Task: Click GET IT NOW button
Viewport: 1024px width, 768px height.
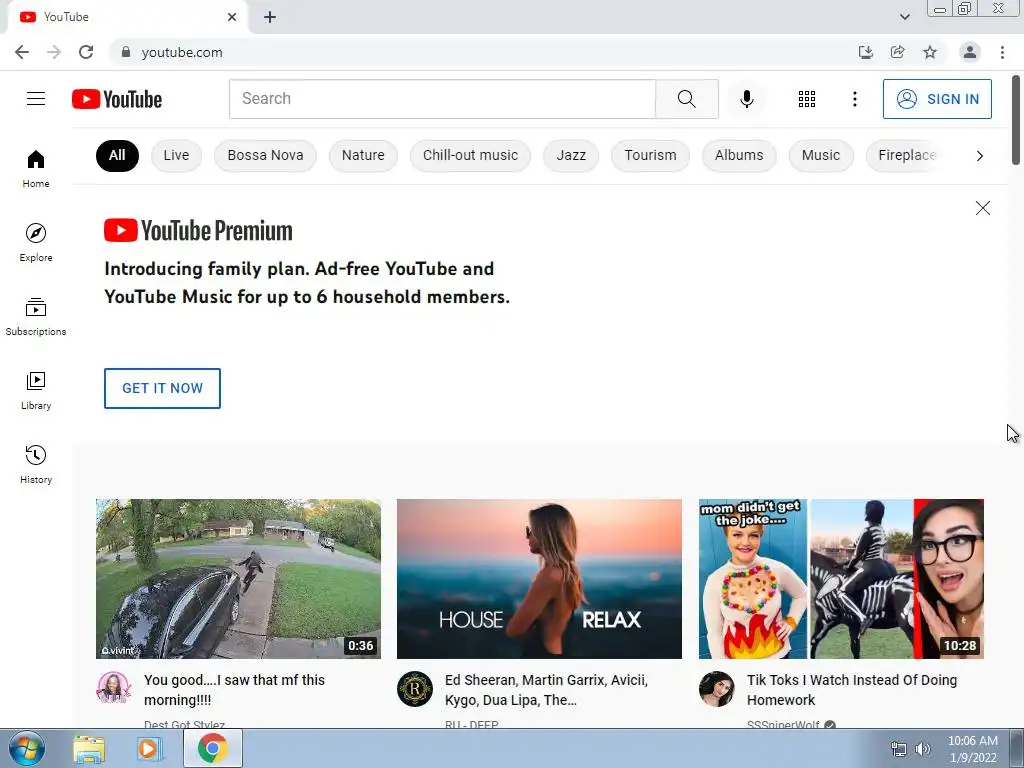Action: click(163, 388)
